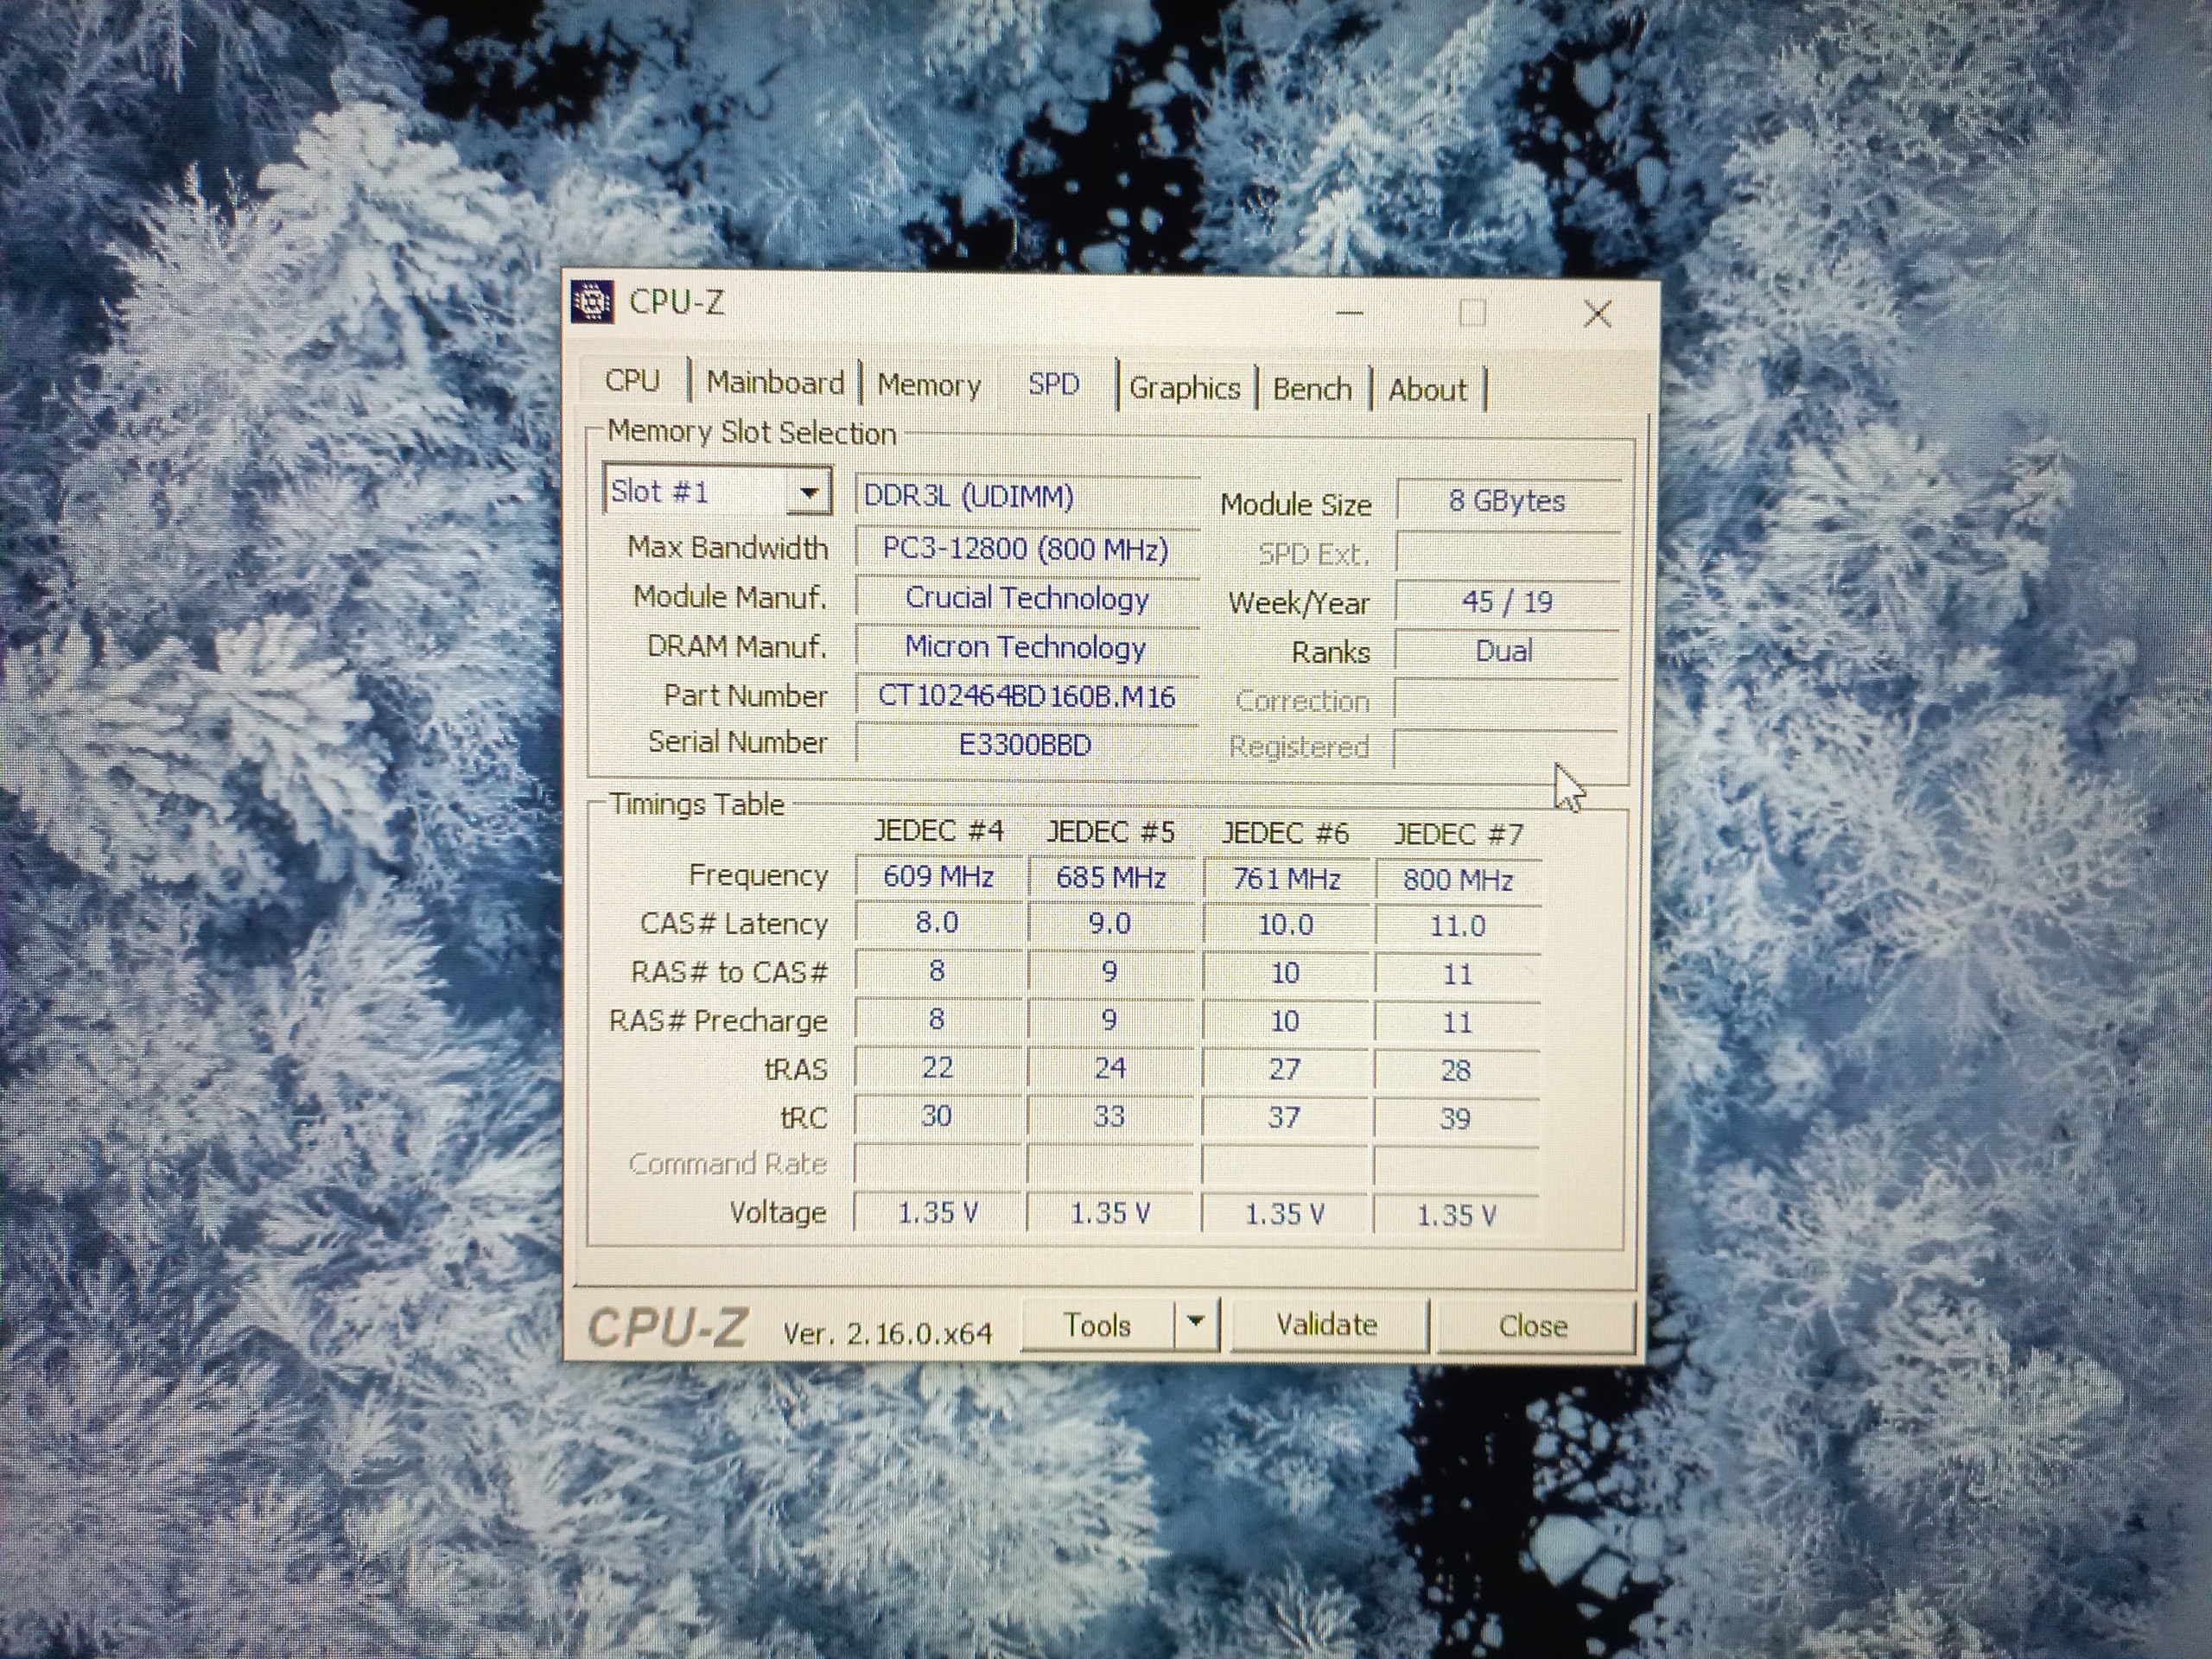Switch to the CPU tab
Image resolution: width=2212 pixels, height=1659 pixels.
[x=632, y=381]
